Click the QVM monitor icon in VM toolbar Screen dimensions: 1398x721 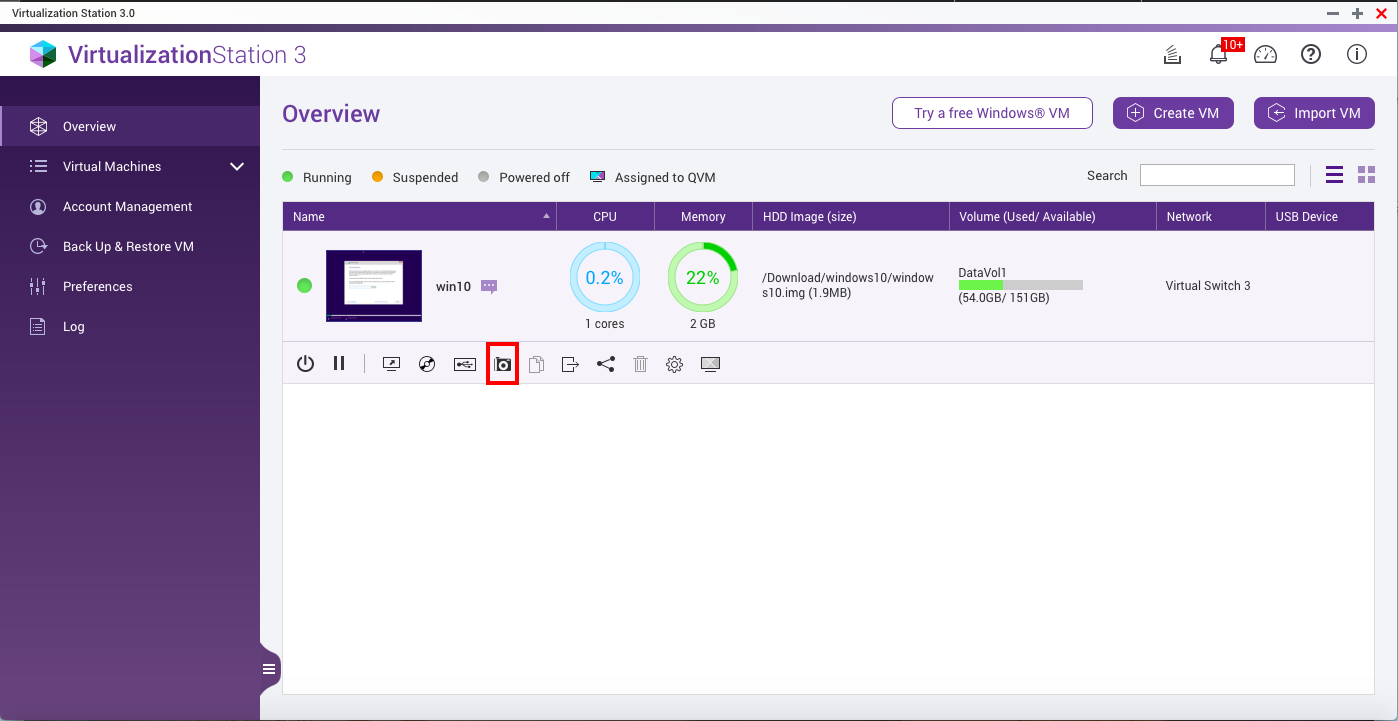coord(710,364)
